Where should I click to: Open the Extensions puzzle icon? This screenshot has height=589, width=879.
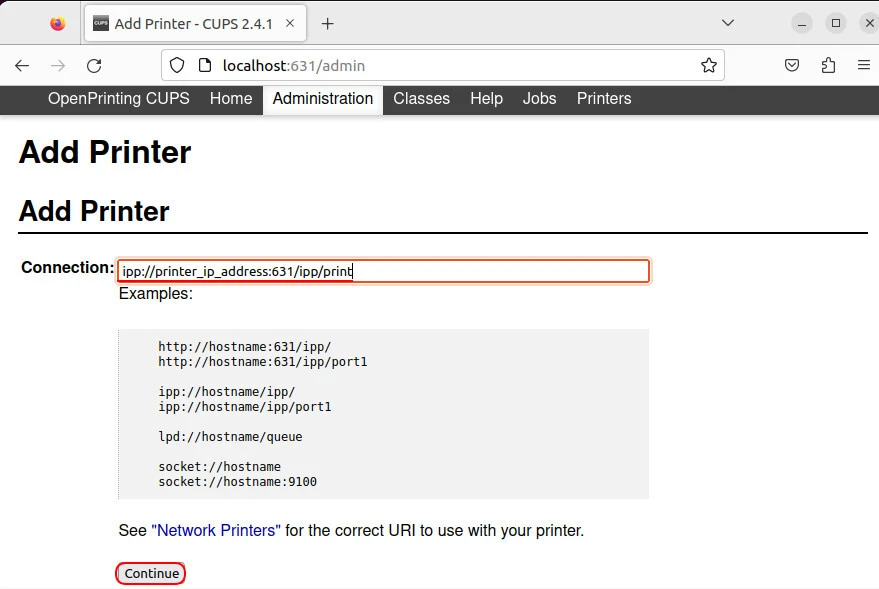828,66
